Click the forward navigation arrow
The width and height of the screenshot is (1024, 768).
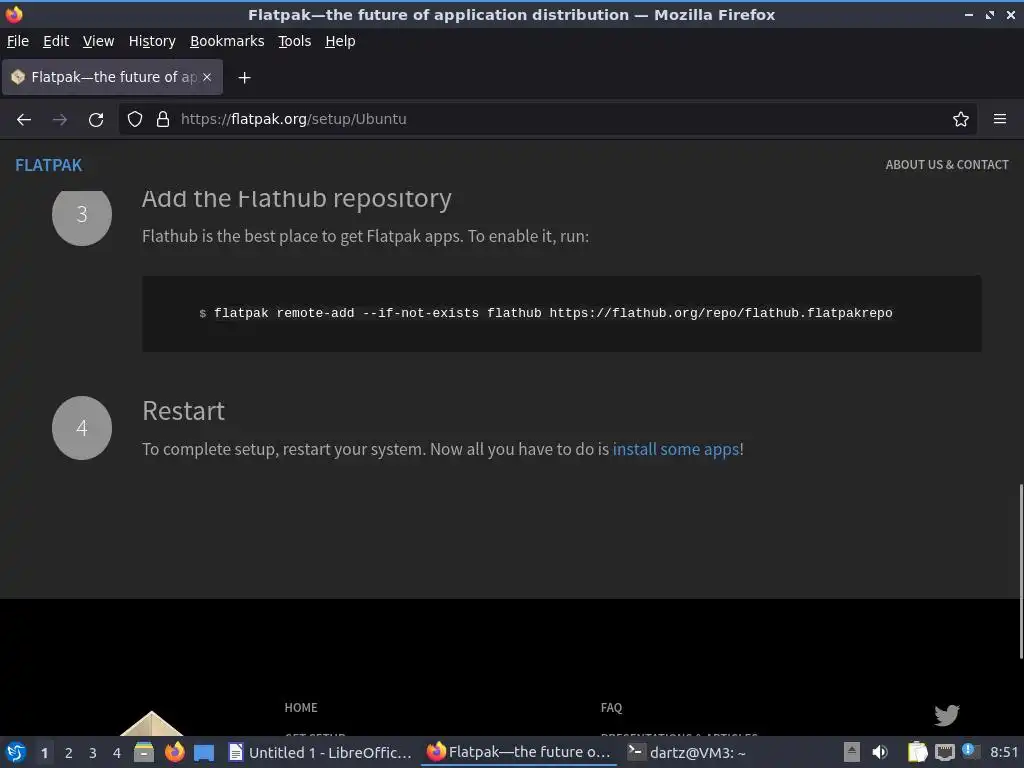click(x=59, y=120)
